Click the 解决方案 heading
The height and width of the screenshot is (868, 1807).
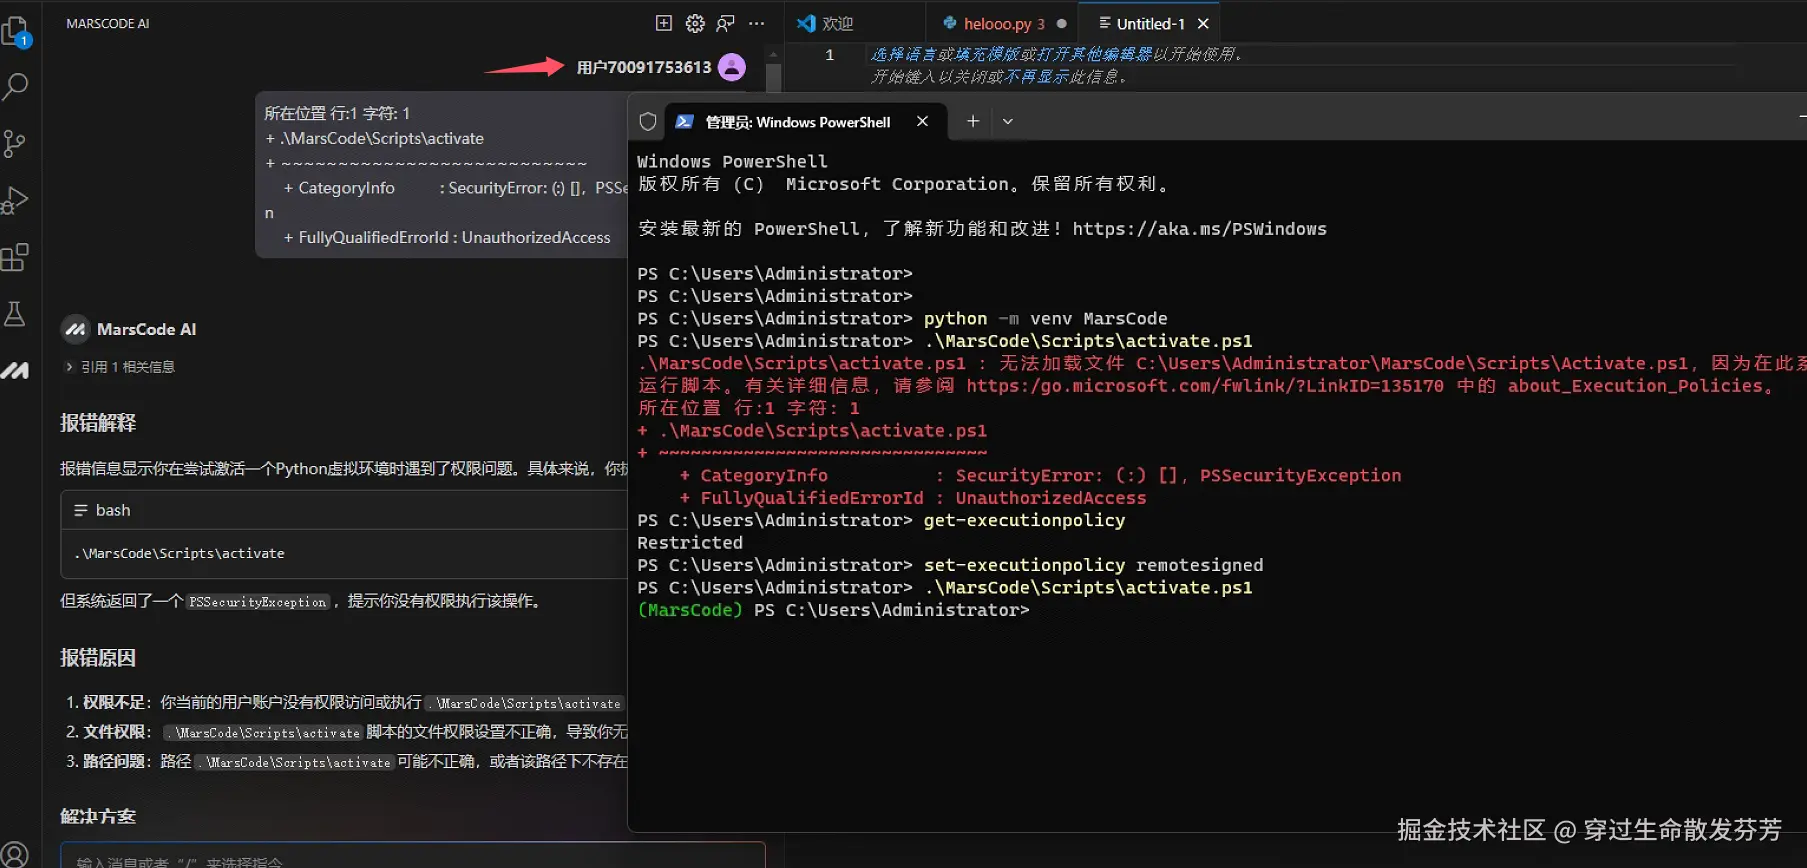[98, 816]
